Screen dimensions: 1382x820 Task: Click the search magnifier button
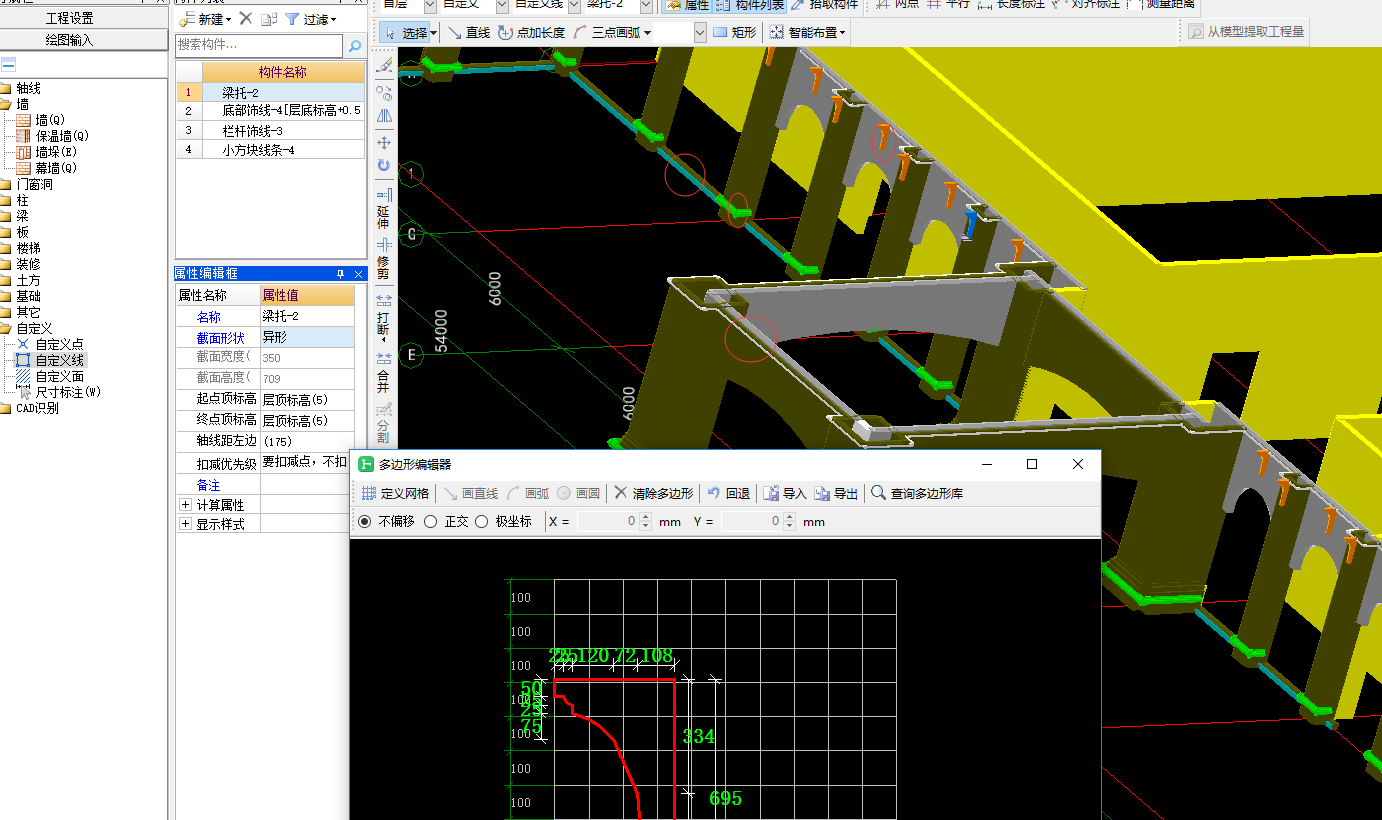click(354, 45)
